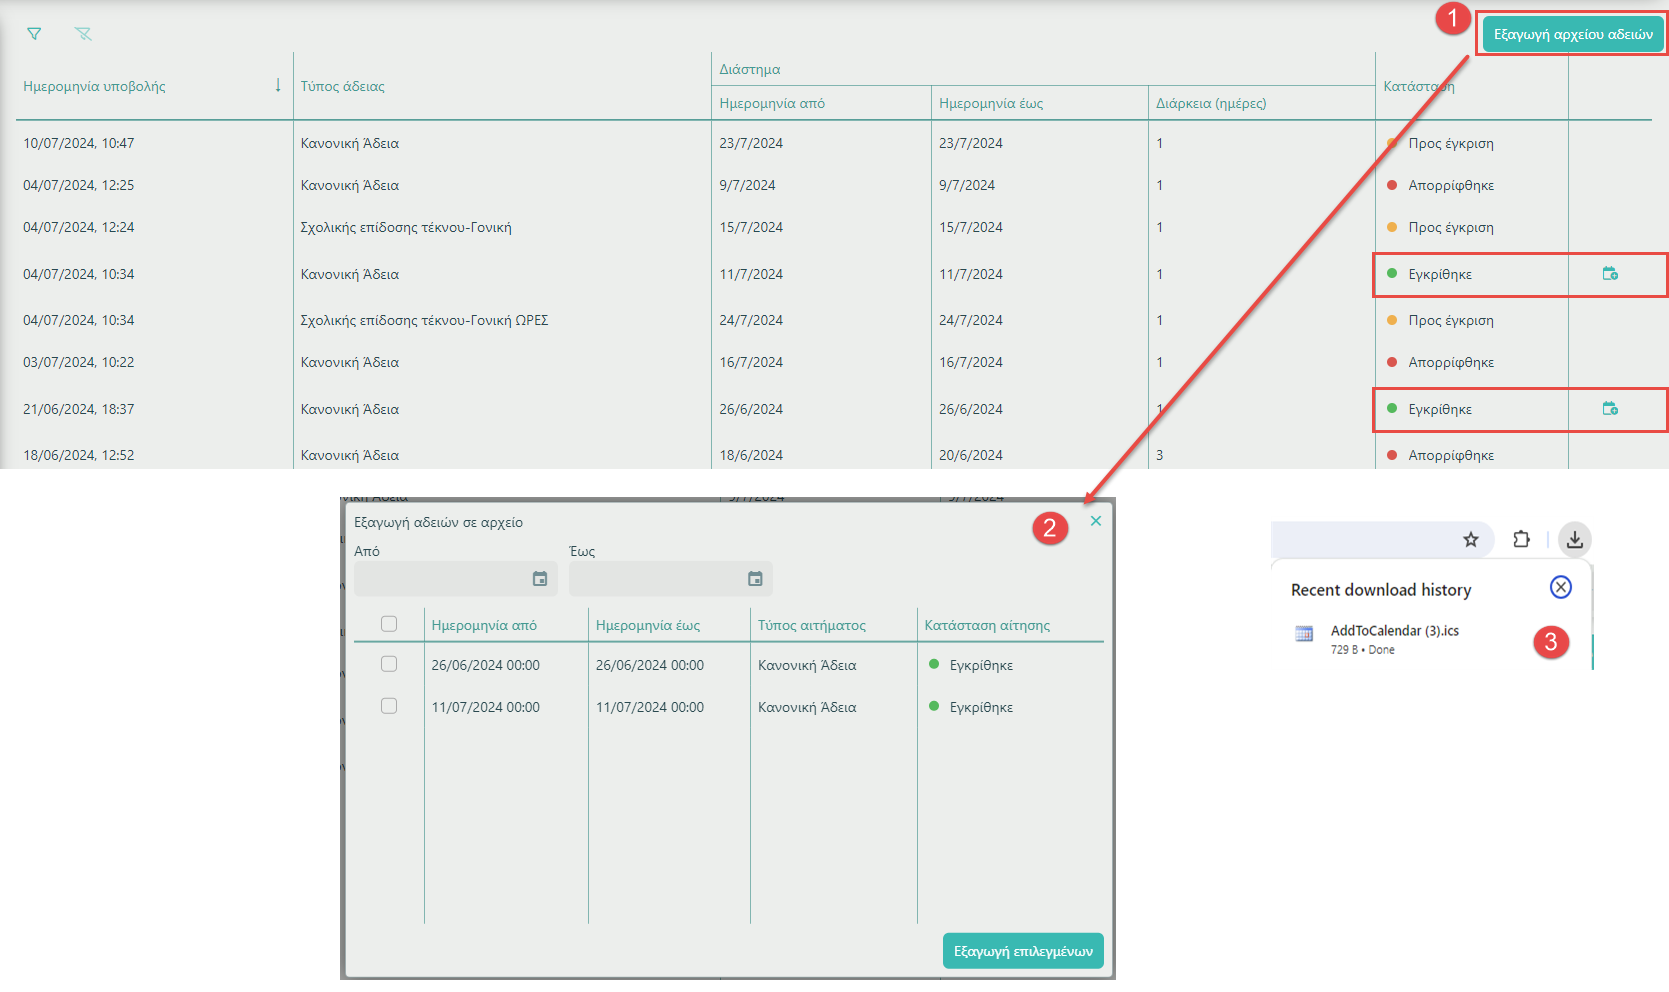Open calendar picker in Από field
1669x992 pixels.
pos(540,579)
